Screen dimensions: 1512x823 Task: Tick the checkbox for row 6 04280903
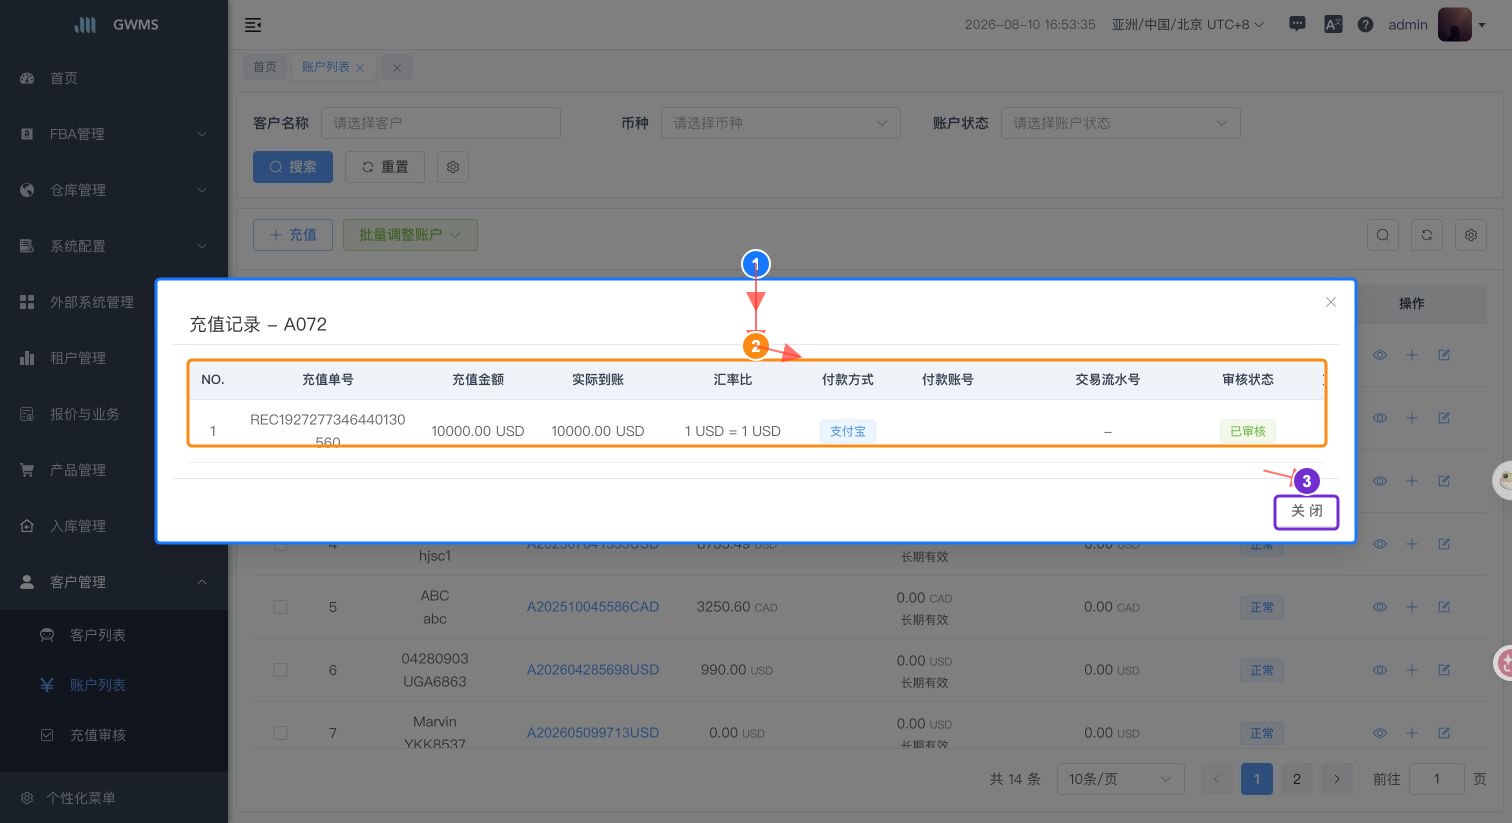coord(281,670)
